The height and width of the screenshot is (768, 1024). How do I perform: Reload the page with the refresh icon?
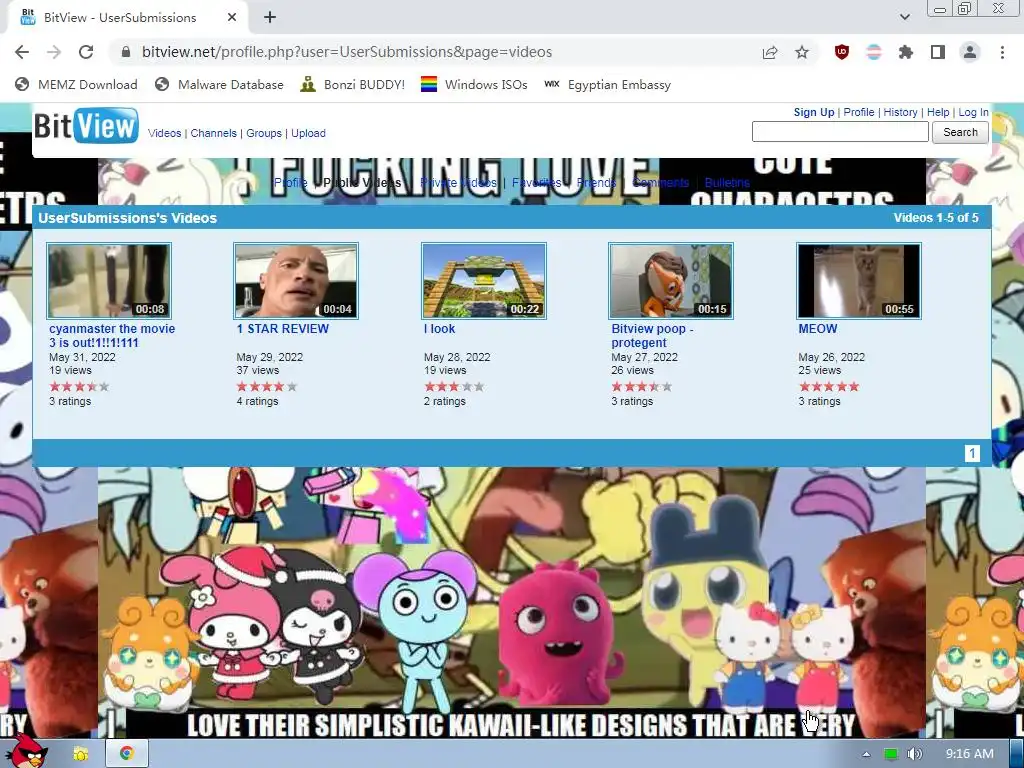click(86, 52)
